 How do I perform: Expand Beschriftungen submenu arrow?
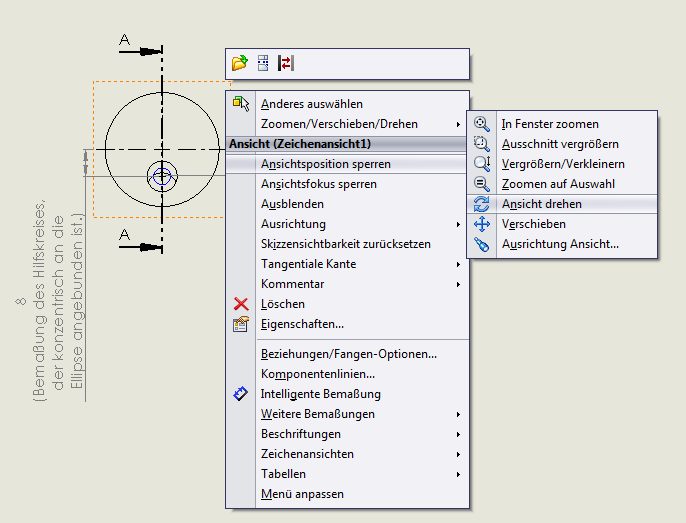pyautogui.click(x=458, y=435)
